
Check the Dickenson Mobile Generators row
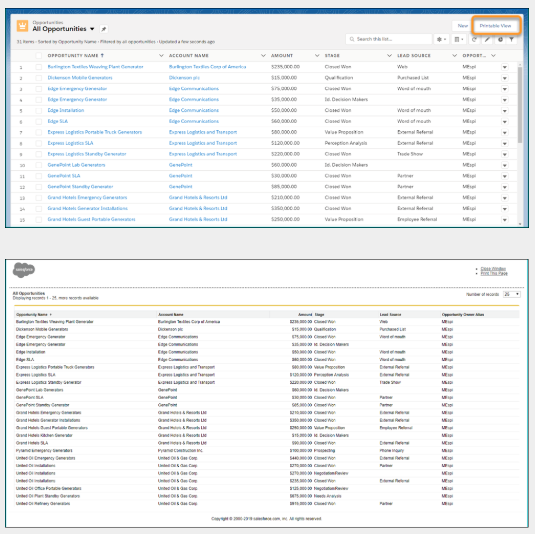[39, 78]
